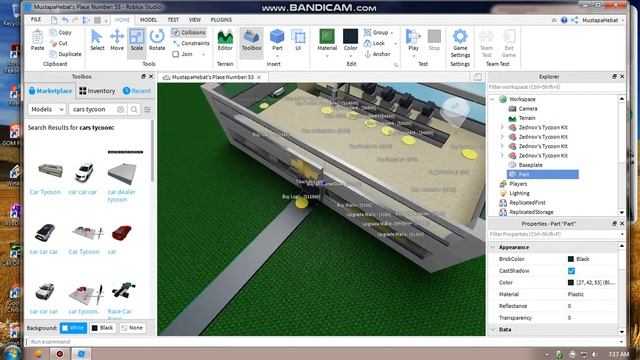Click the Bandicam recorder taskbar icon

pyautogui.click(x=60, y=354)
